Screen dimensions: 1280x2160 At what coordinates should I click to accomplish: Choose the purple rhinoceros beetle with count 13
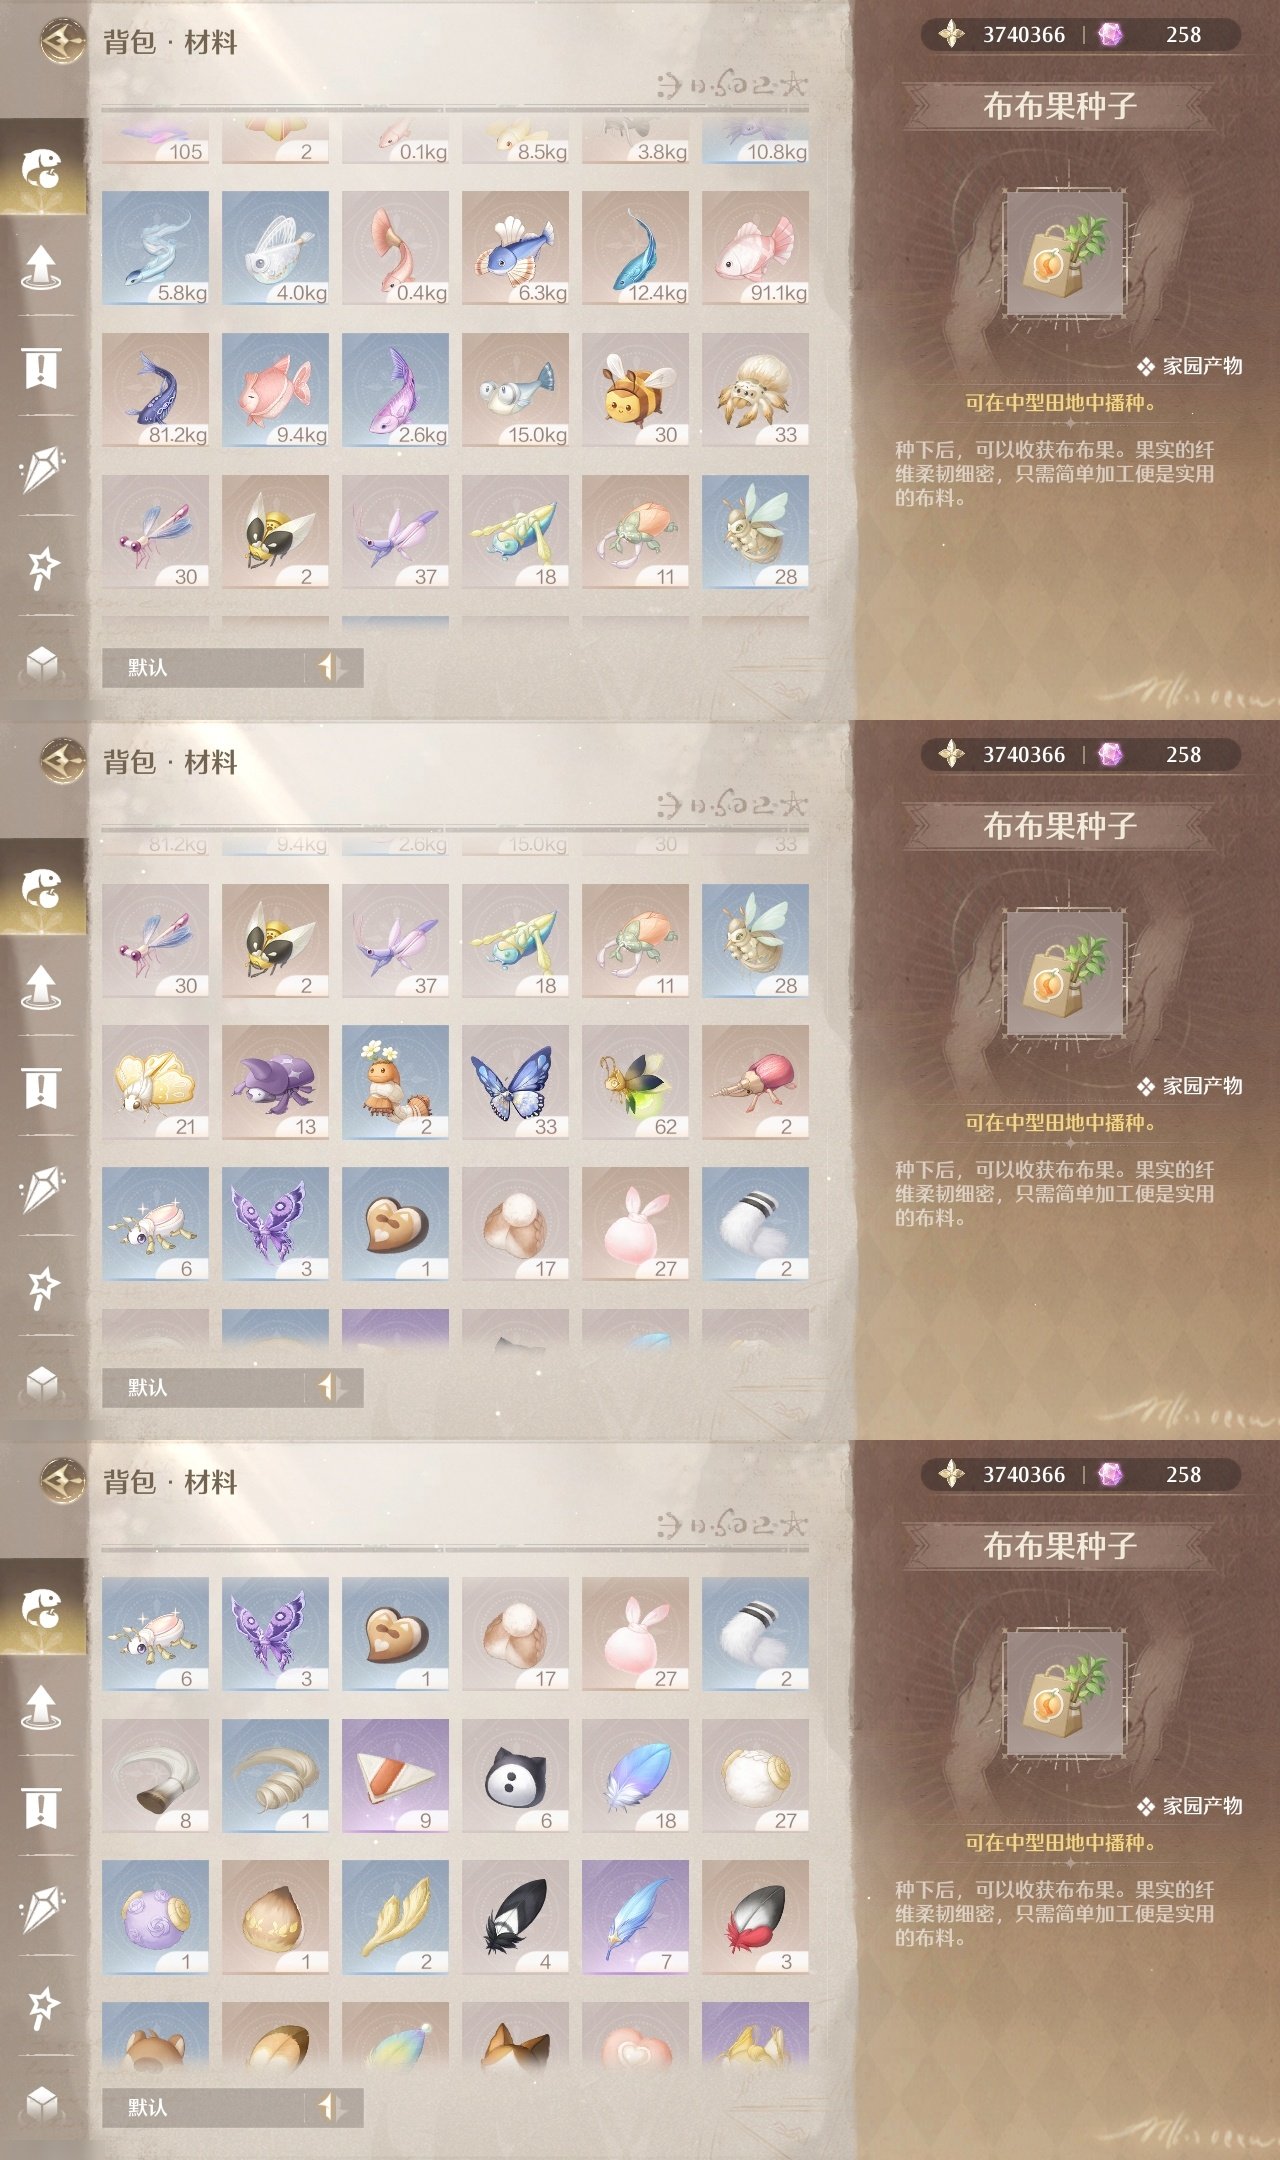point(275,1082)
